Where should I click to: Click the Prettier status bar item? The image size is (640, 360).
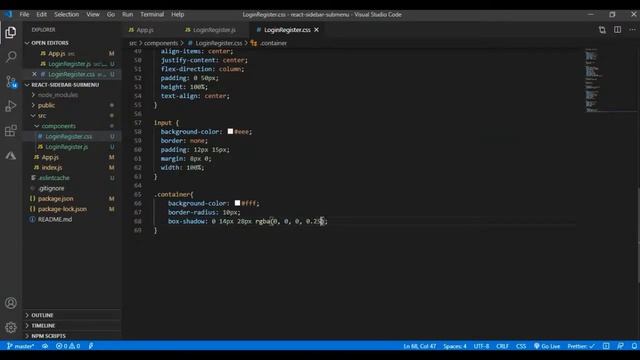[581, 346]
